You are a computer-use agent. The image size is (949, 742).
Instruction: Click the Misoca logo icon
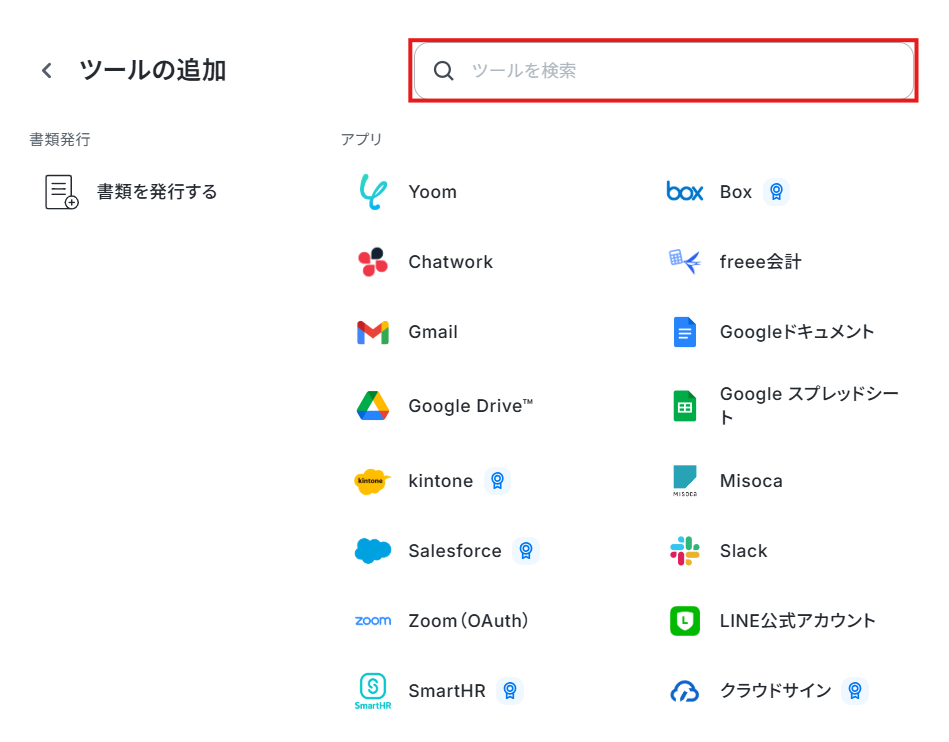pyautogui.click(x=685, y=481)
